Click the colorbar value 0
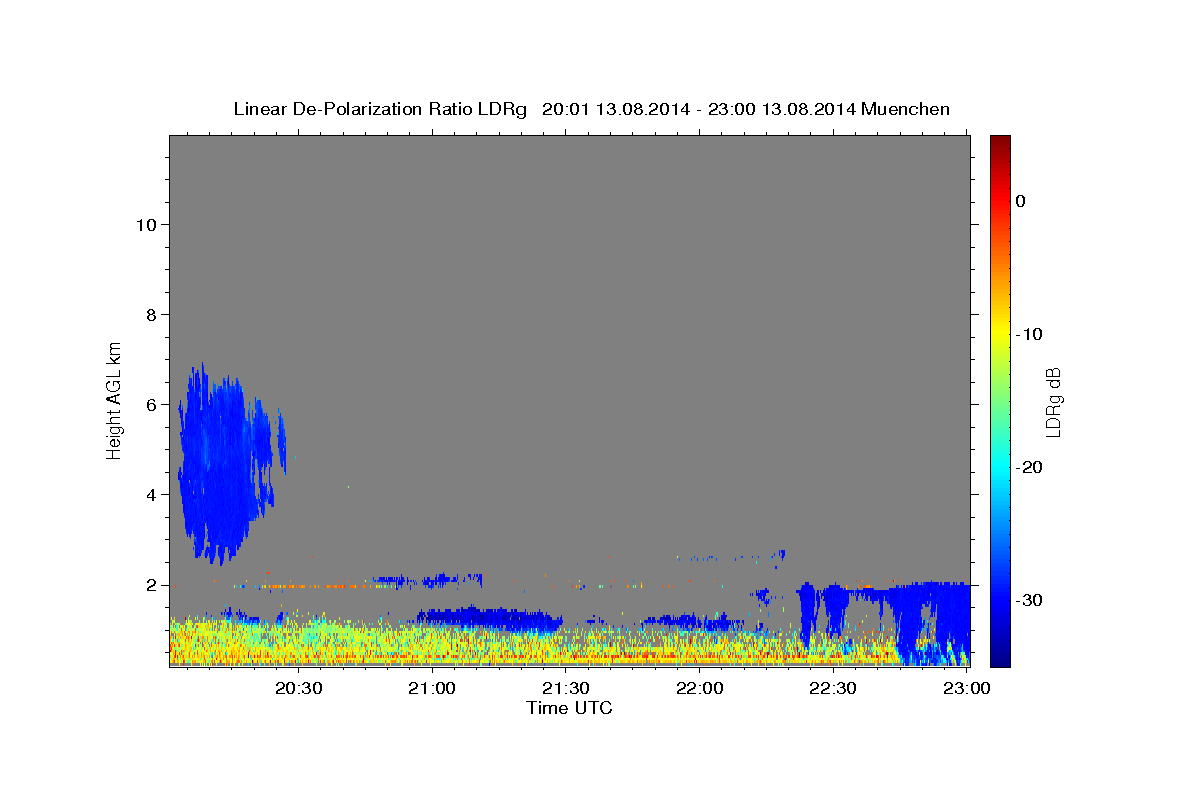 (1020, 201)
